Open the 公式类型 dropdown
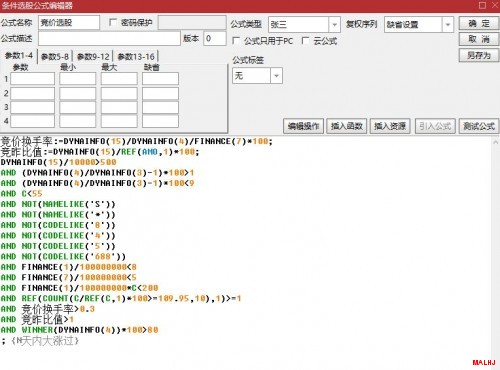Screen dimensions: 500x370 tap(334, 25)
